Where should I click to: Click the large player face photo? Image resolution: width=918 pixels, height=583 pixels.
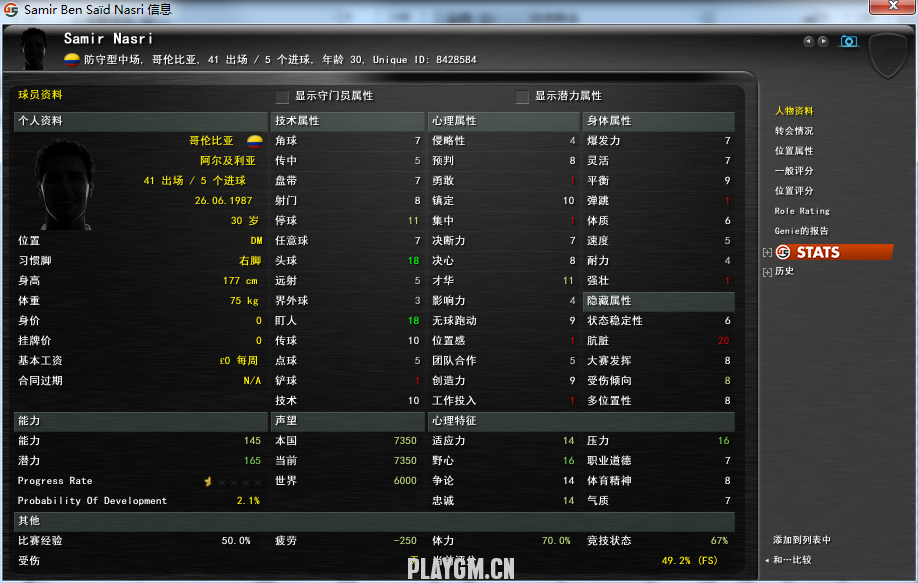pos(65,183)
